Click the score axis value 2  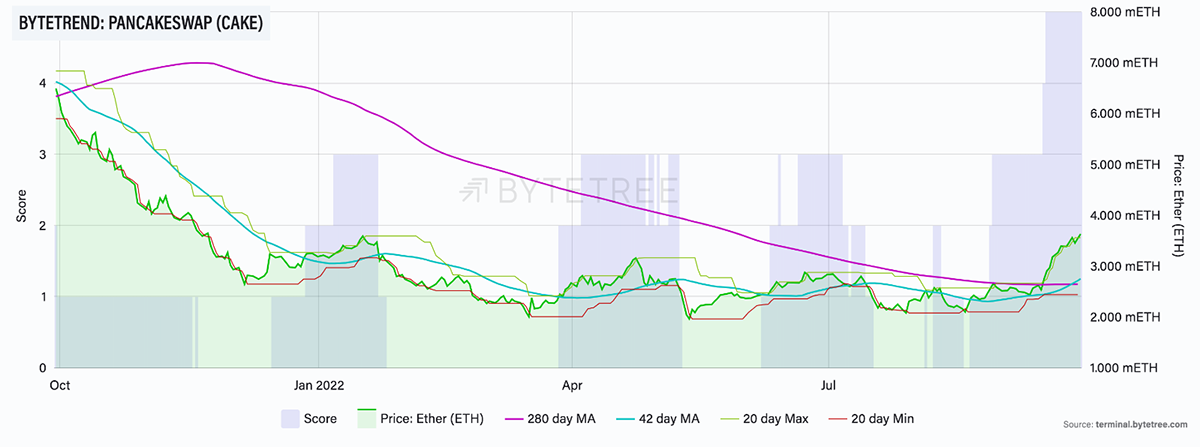42,226
